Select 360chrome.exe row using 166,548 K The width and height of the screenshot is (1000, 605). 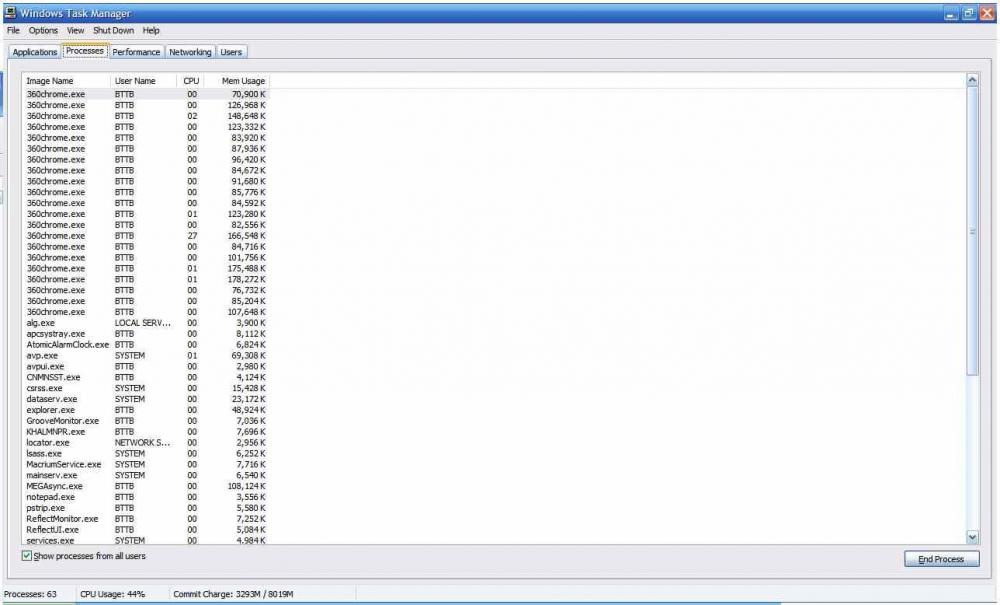(x=146, y=236)
